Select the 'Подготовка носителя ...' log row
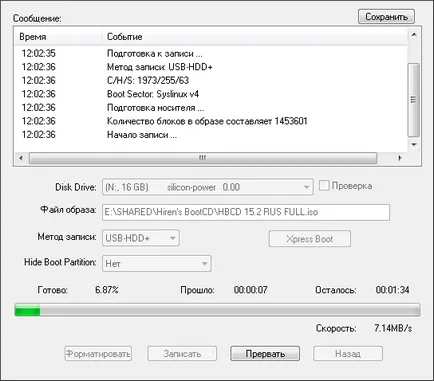 pyautogui.click(x=211, y=108)
